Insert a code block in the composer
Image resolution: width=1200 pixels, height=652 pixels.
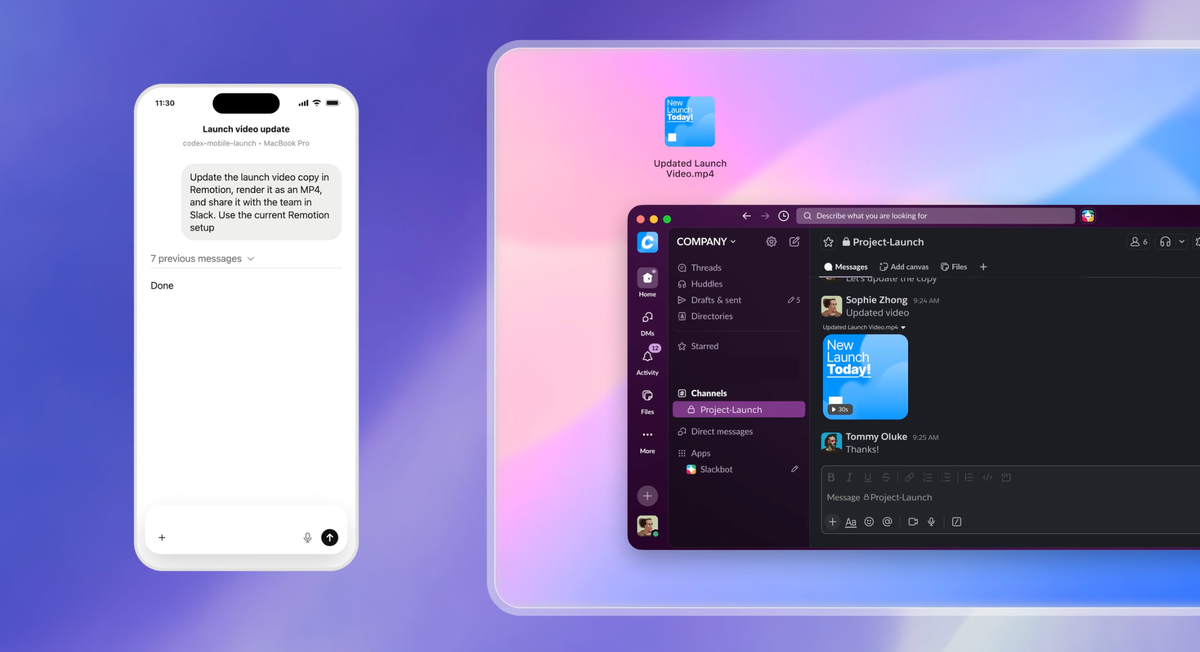tap(1006, 478)
